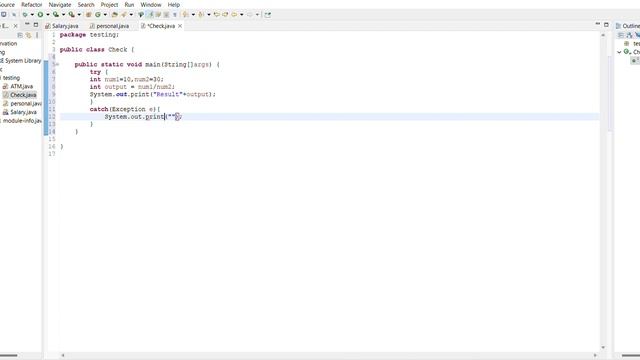This screenshot has width=640, height=360.
Task: Maximize the editor area
Action: point(607,24)
